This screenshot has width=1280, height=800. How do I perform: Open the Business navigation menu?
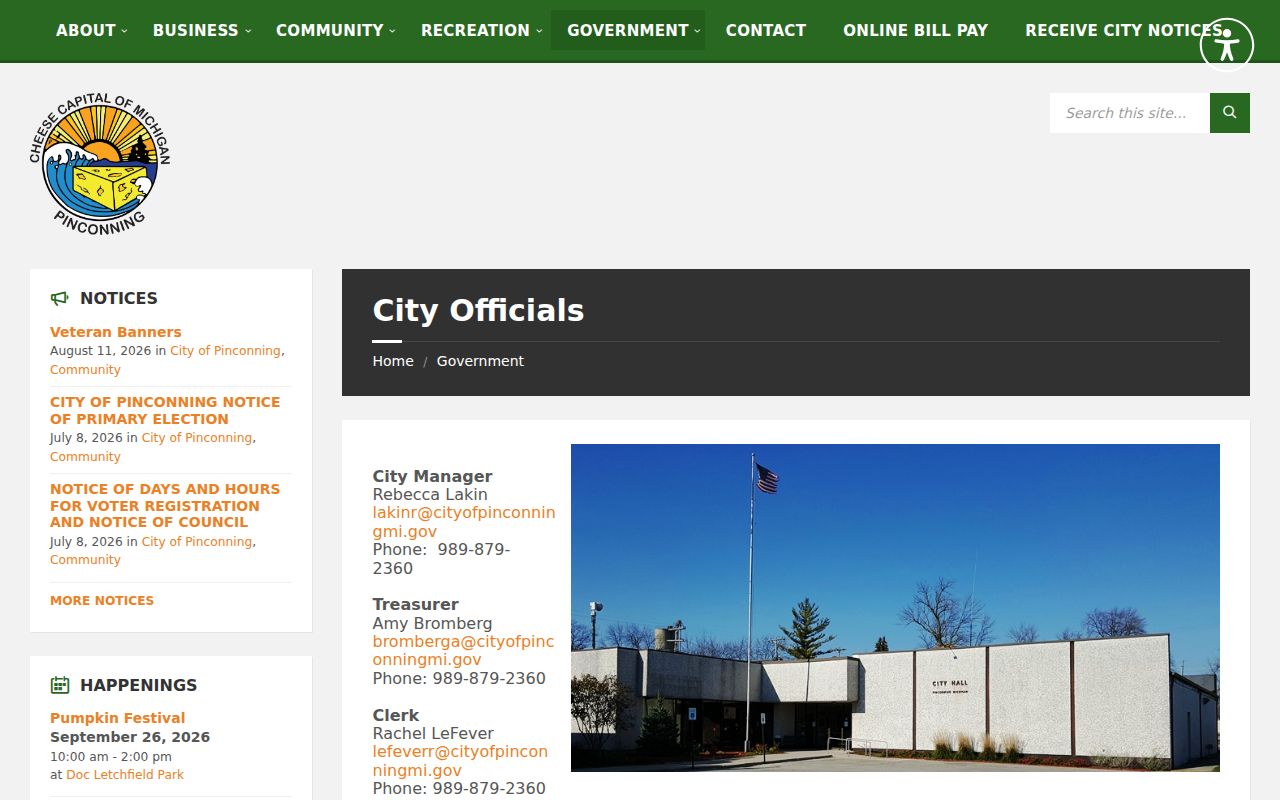tap(196, 30)
